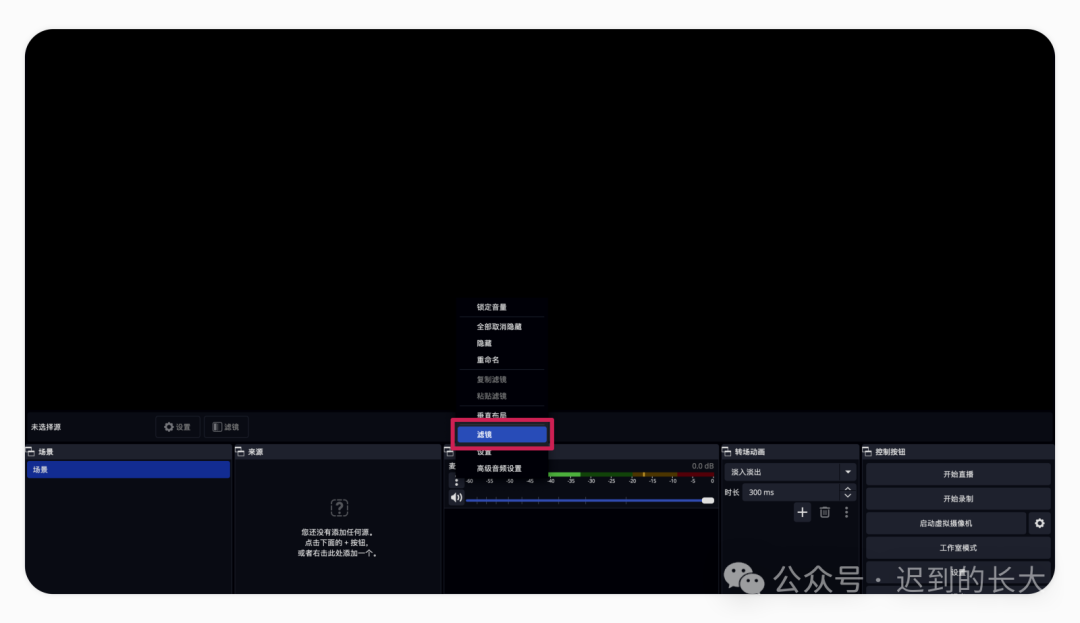Toggle 垂直布局 in context menu
1080x623 pixels.
tap(491, 415)
